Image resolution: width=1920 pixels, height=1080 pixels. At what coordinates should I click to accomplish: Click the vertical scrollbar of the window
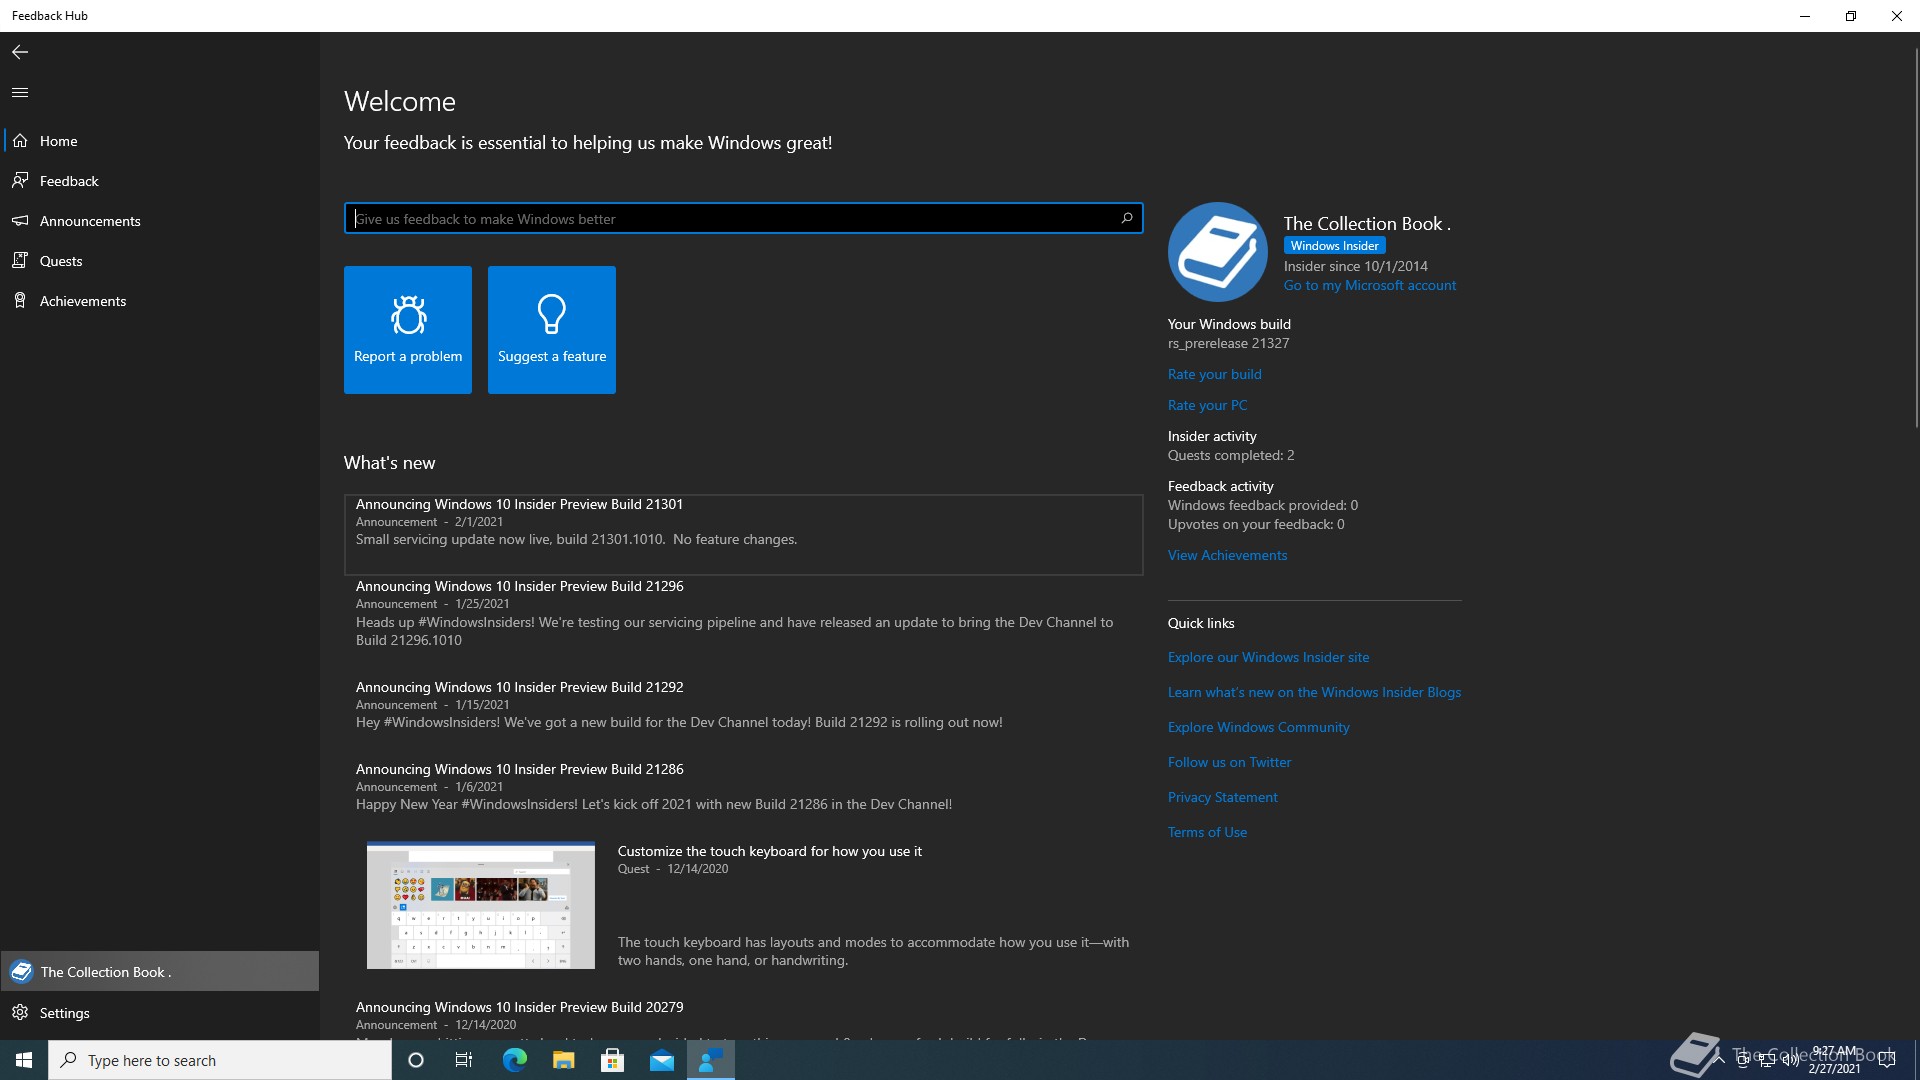[1916, 240]
